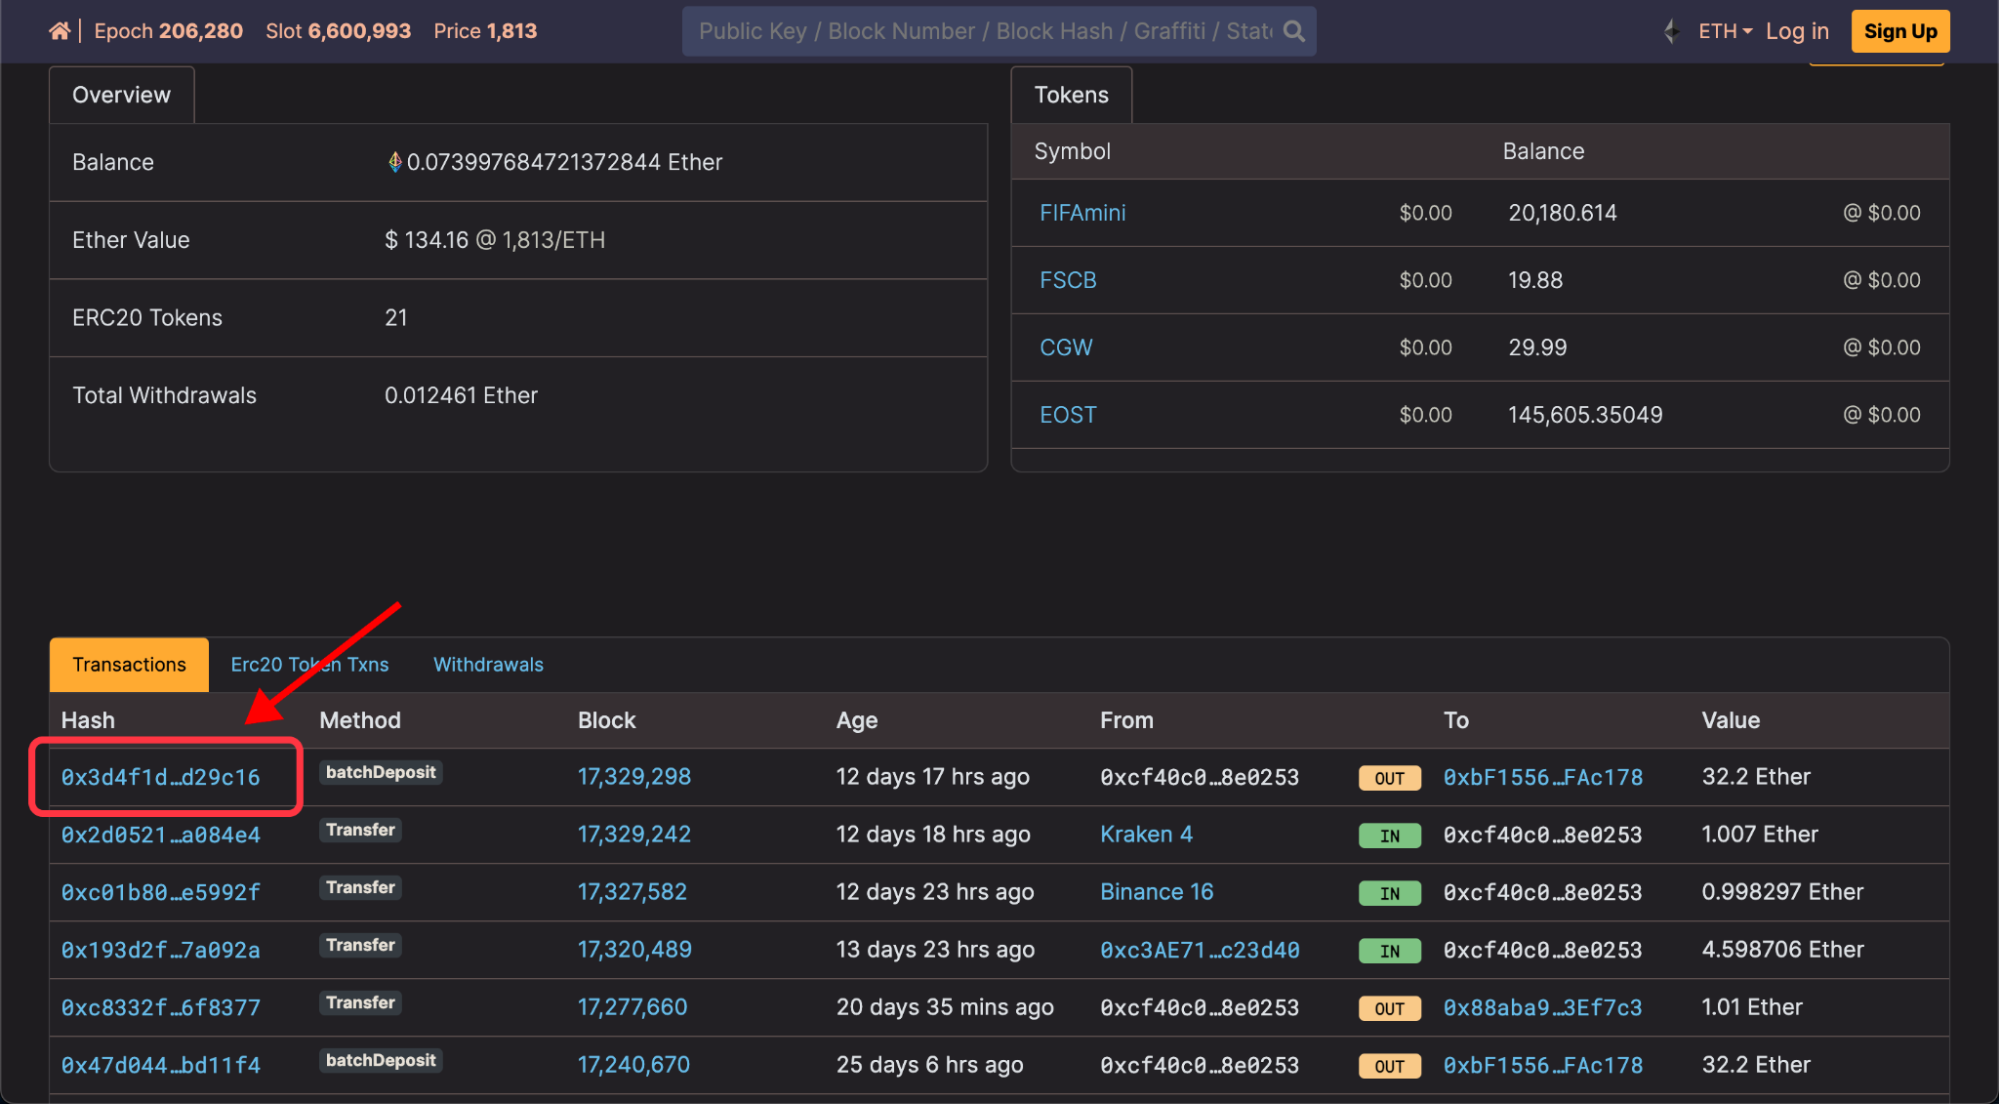The image size is (1999, 1104).
Task: Open the EOST token link
Action: click(1067, 415)
